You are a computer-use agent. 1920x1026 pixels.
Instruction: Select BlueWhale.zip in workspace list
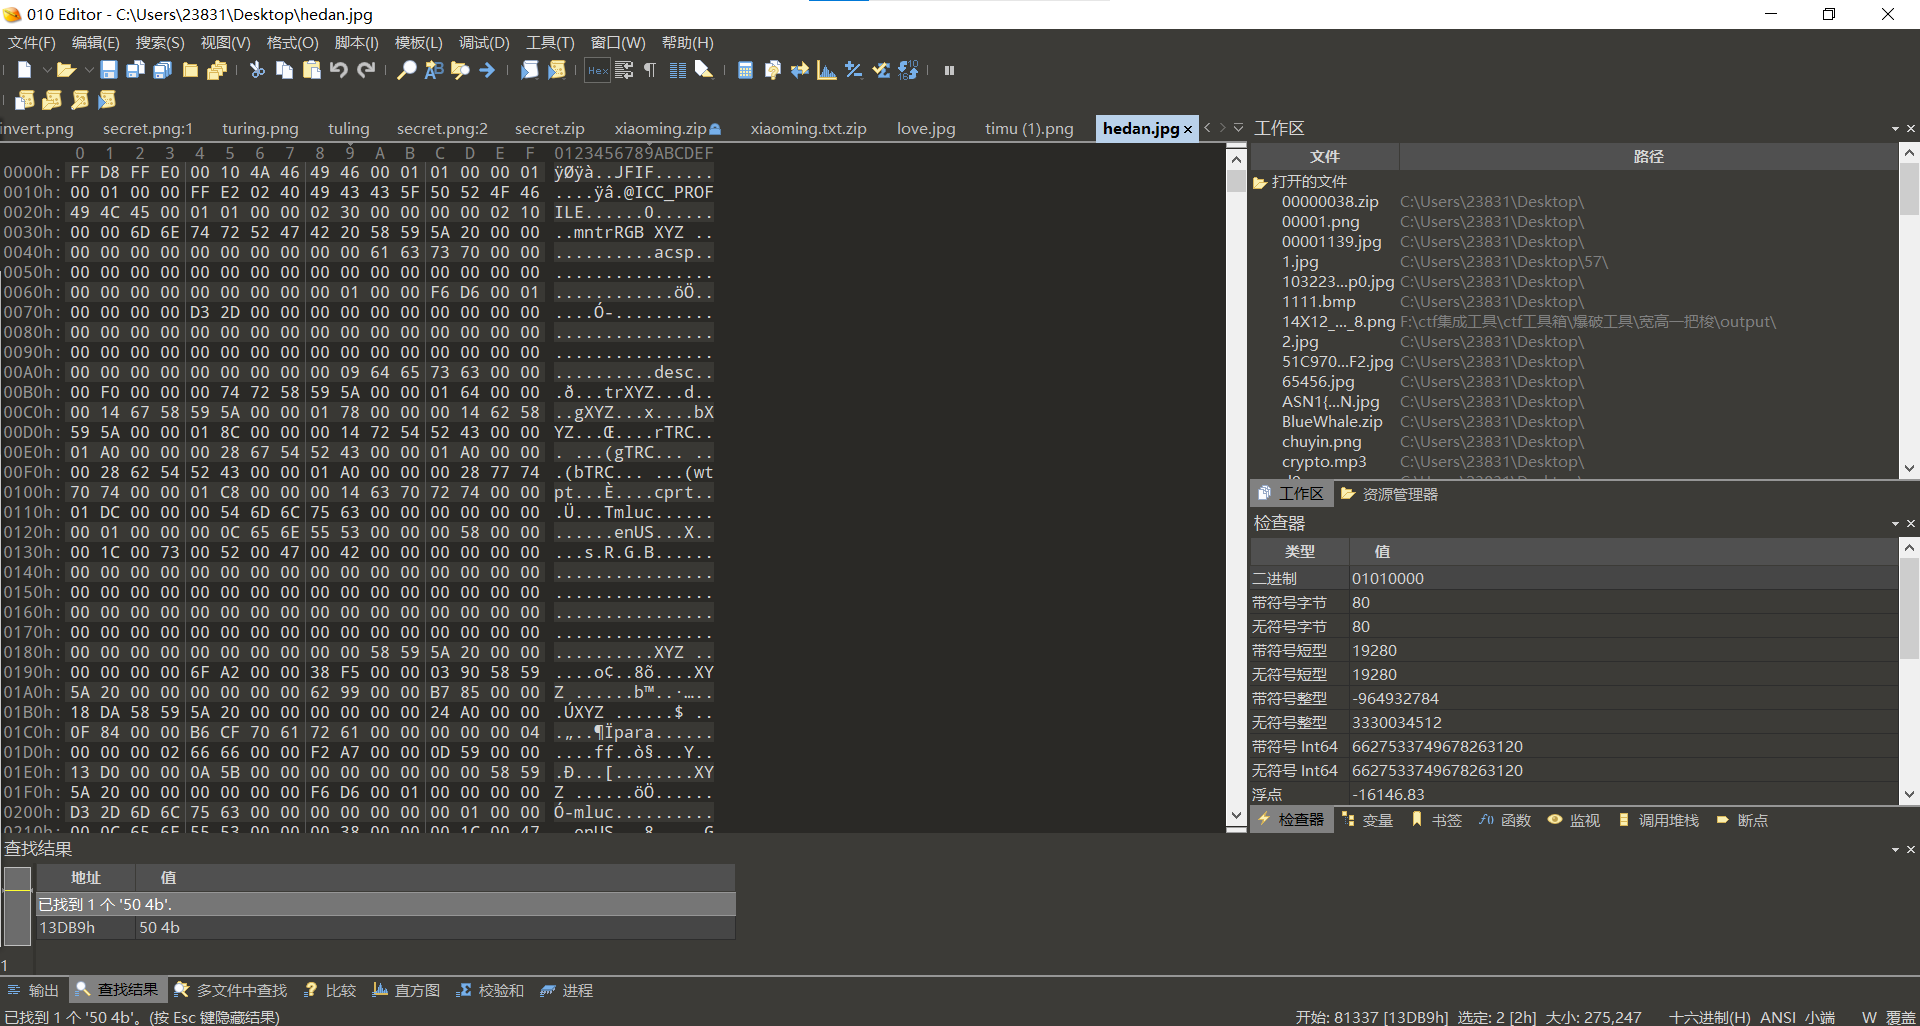(1332, 422)
